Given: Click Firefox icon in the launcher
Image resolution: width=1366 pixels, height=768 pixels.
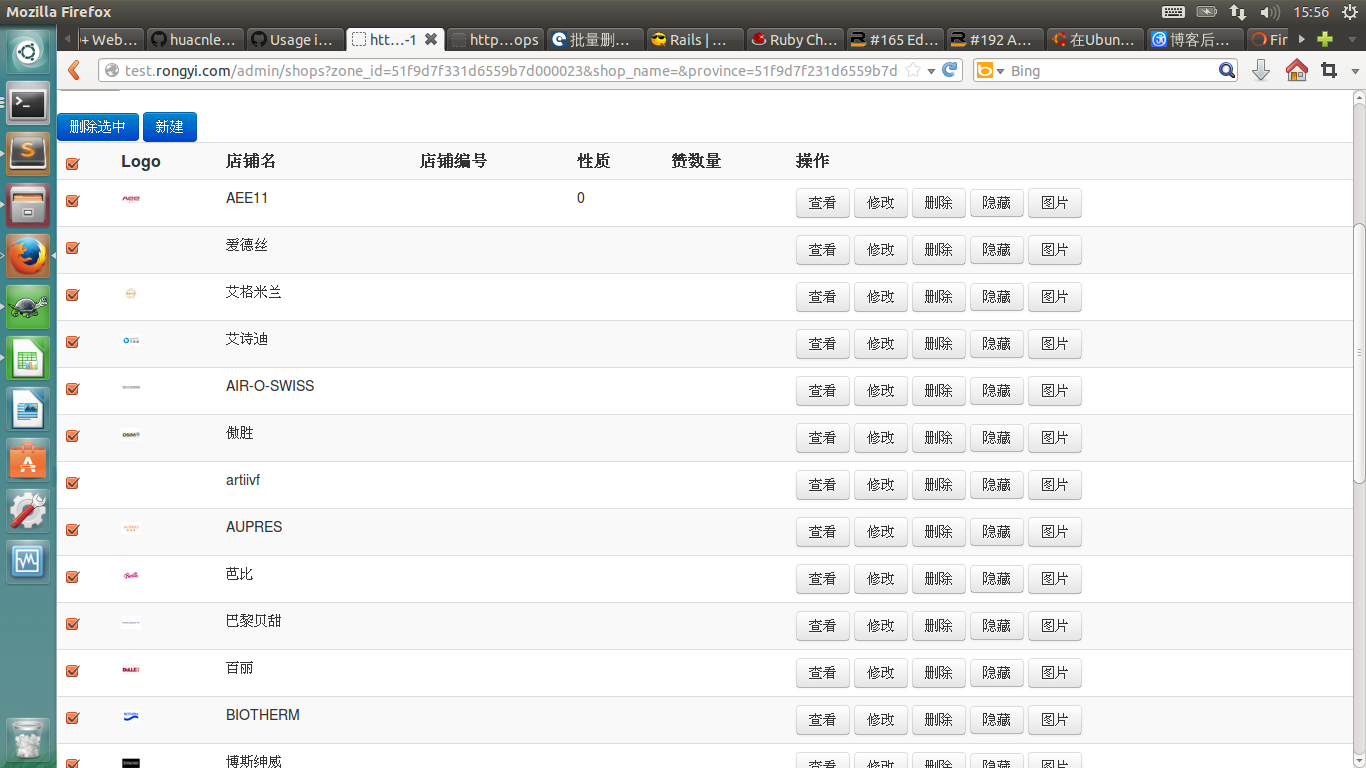Looking at the screenshot, I should click(28, 256).
